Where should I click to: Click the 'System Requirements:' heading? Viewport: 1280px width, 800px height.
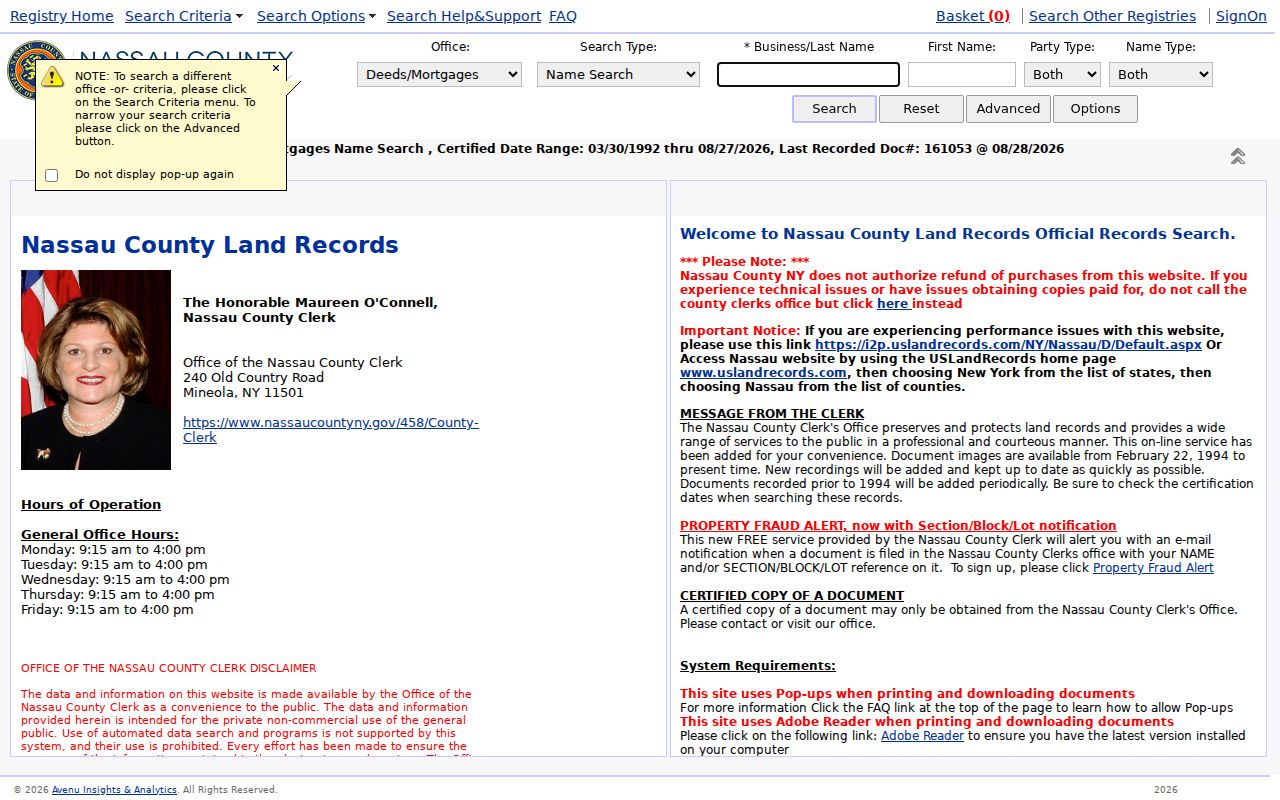[758, 666]
